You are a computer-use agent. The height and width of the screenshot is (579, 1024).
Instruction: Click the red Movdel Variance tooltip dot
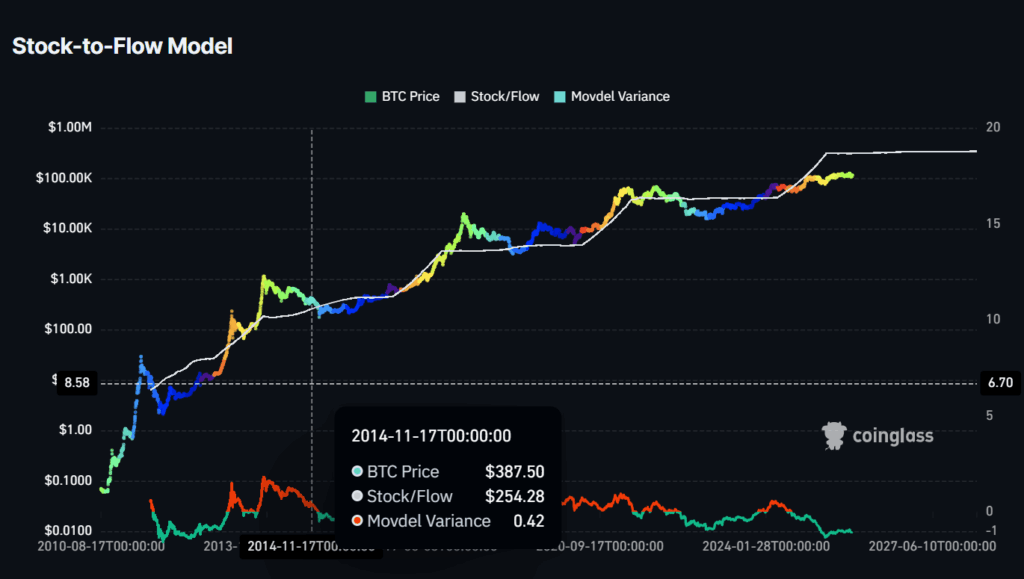coord(357,520)
